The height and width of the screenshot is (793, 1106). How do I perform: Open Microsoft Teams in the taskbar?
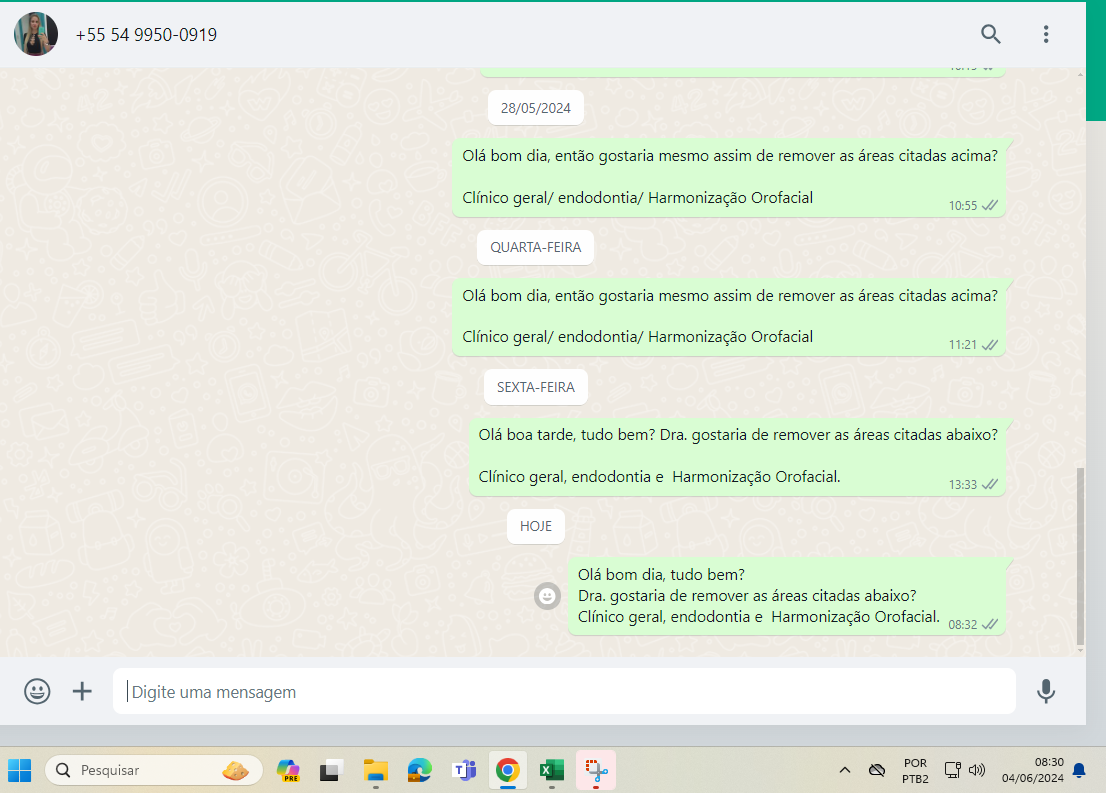[x=464, y=770]
